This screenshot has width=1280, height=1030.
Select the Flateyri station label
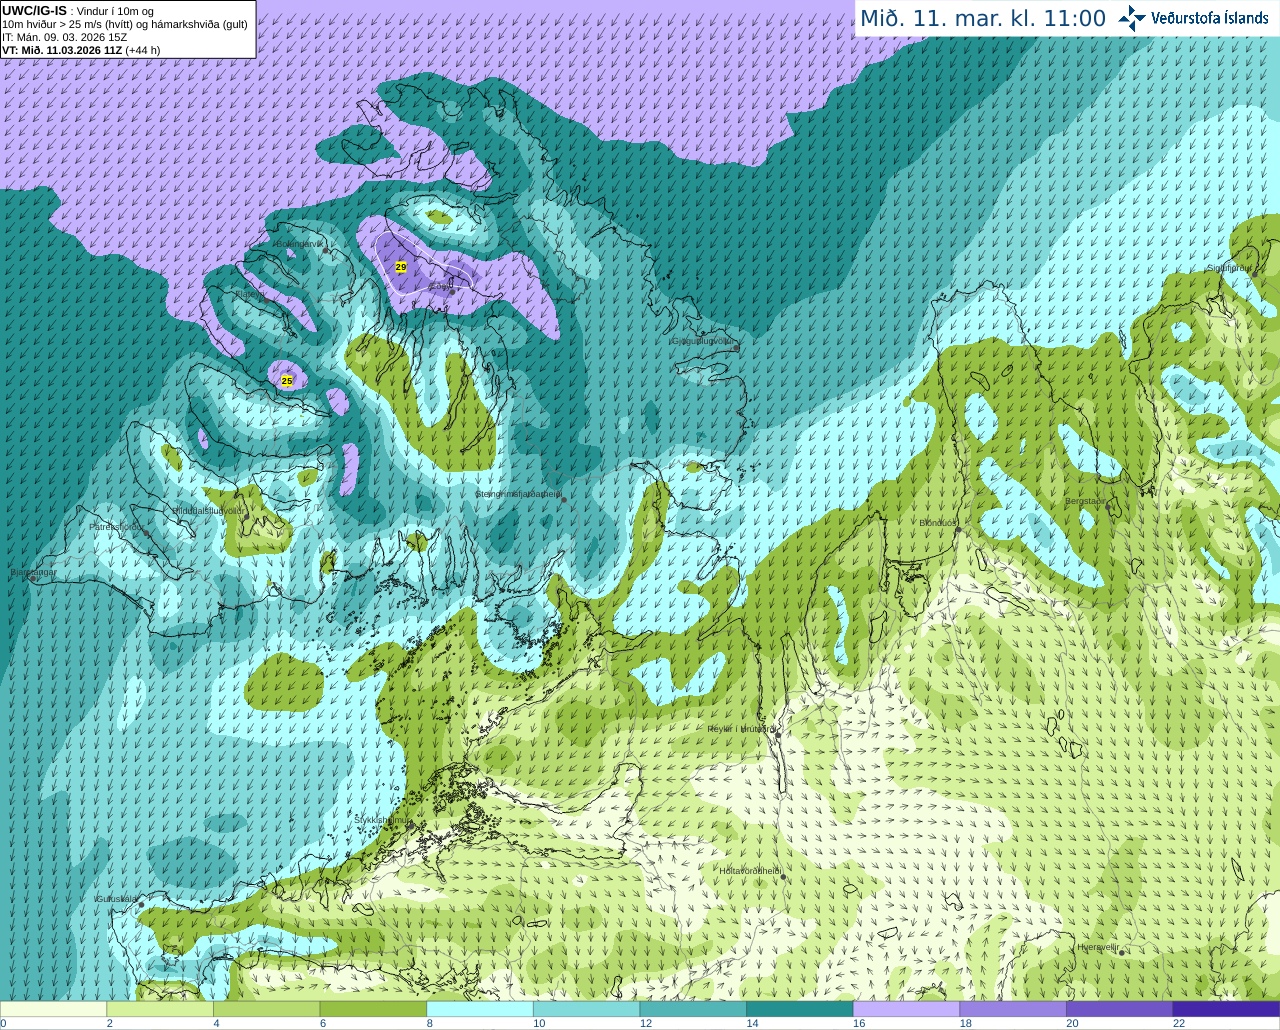coord(250,295)
